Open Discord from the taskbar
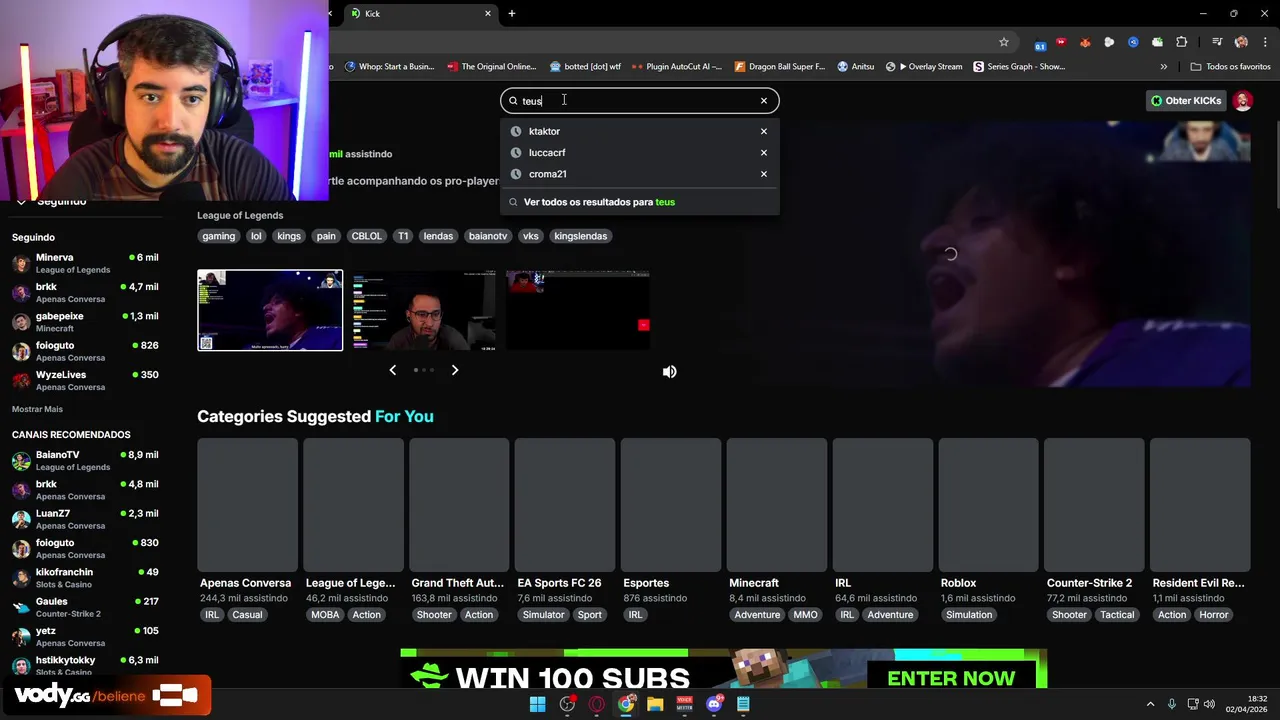This screenshot has height=720, width=1280. (714, 704)
